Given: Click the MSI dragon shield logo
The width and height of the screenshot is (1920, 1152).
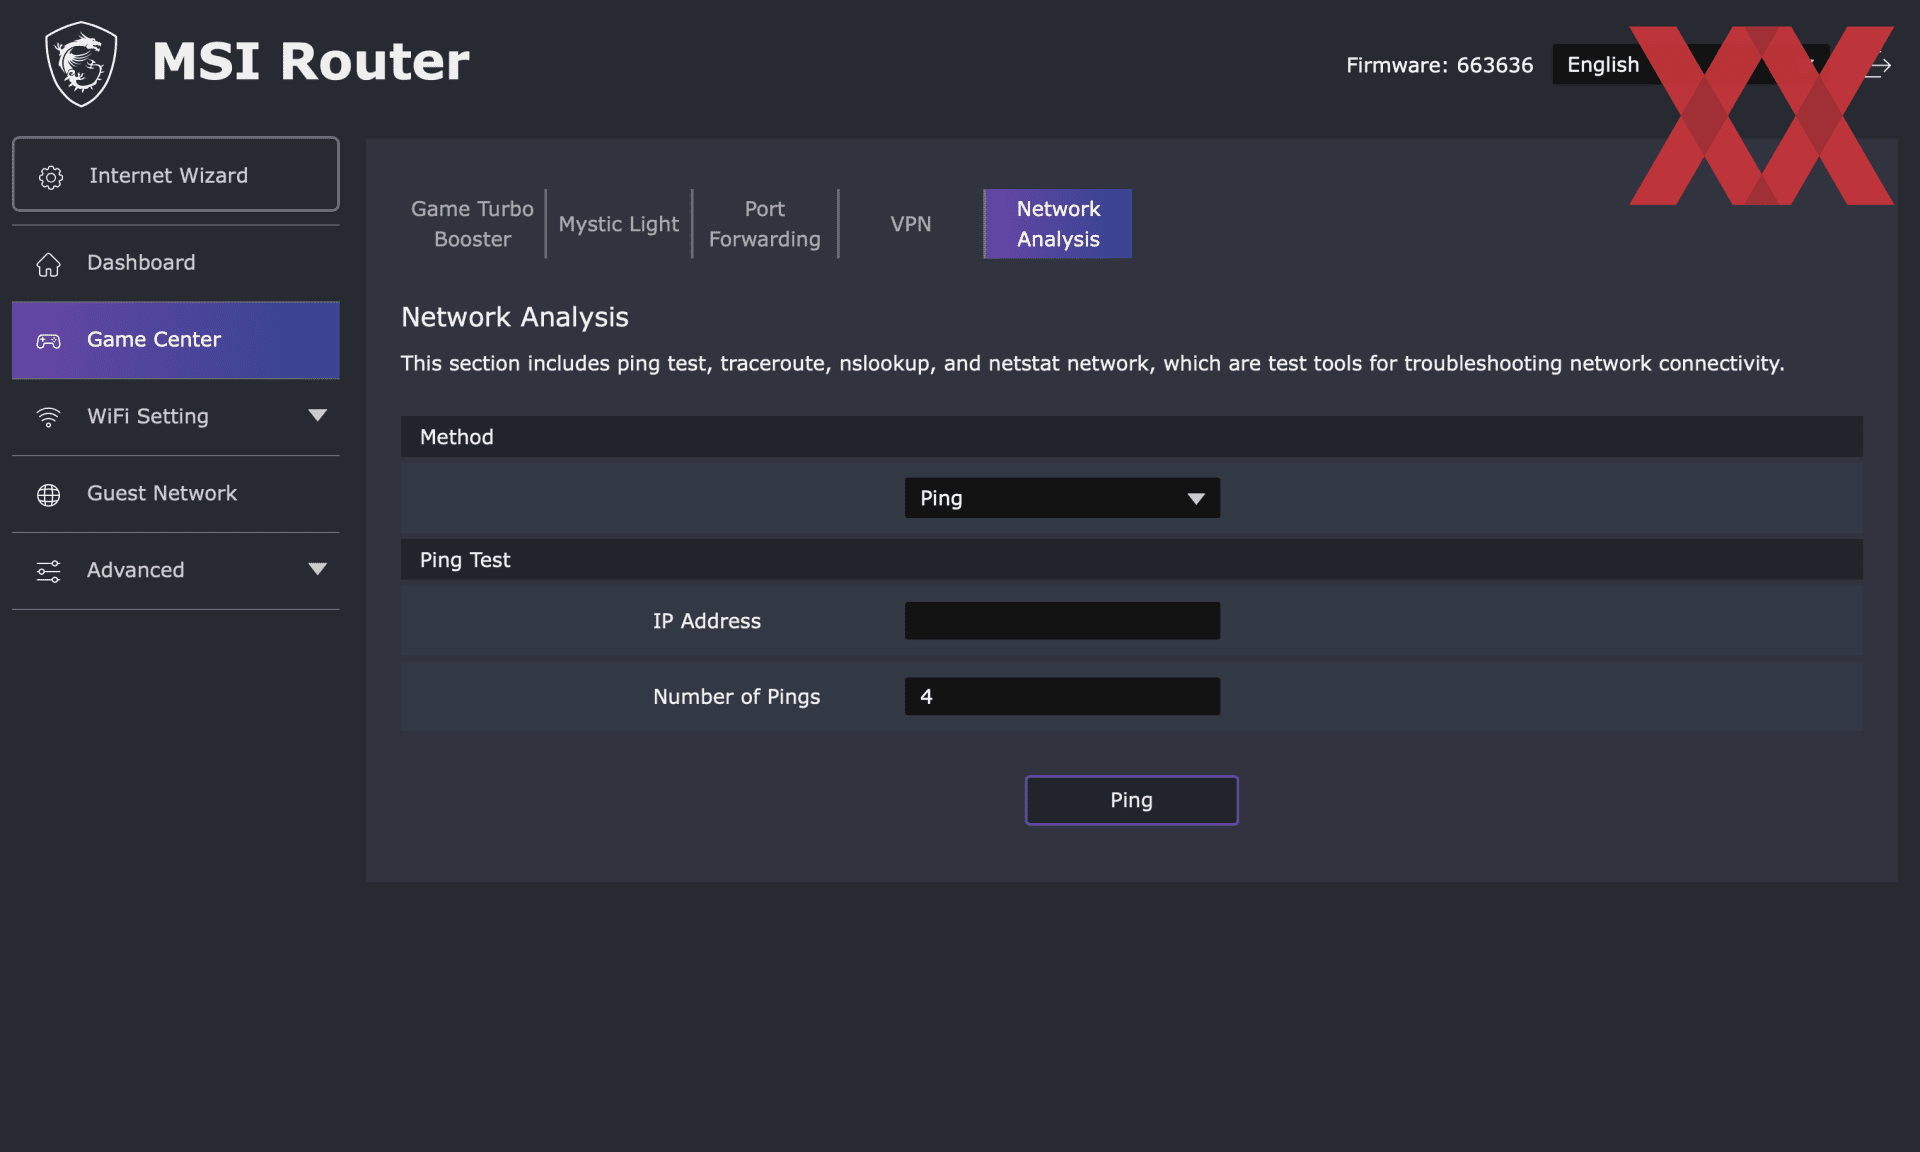Looking at the screenshot, I should 81,64.
